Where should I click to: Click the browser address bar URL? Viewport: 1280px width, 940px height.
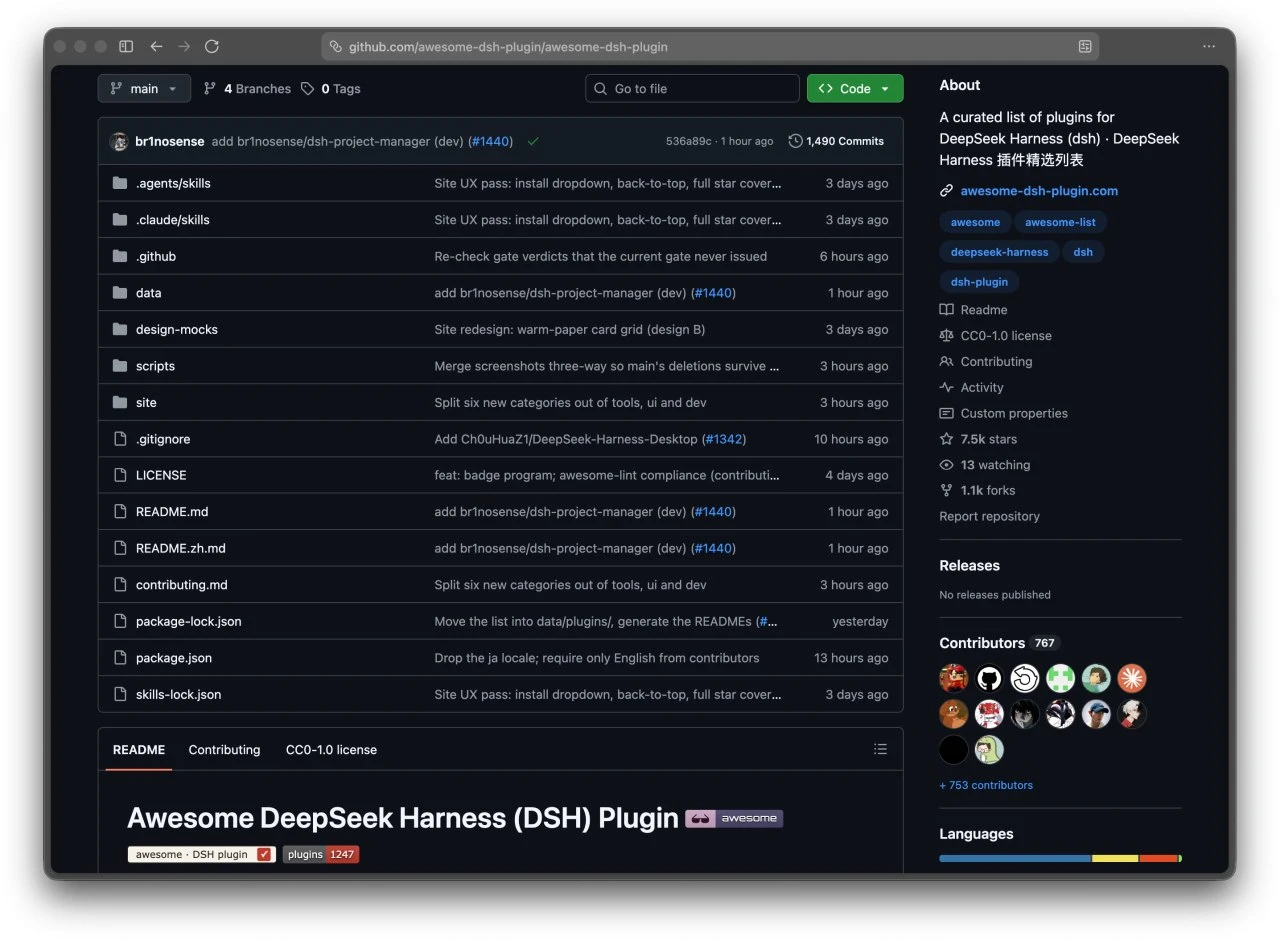(508, 47)
